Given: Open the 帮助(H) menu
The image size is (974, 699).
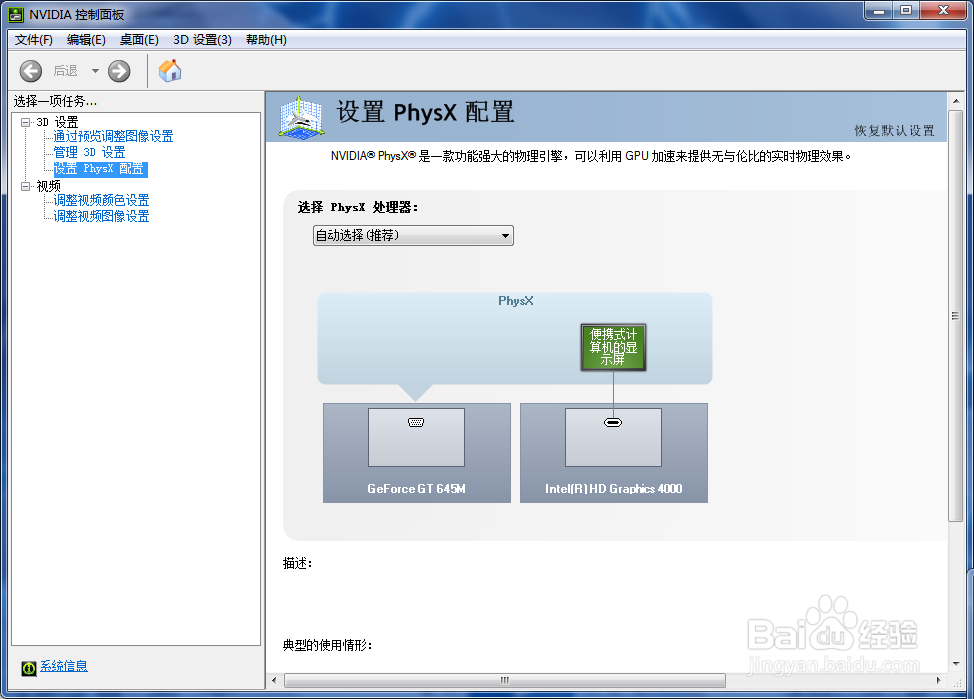Looking at the screenshot, I should pos(266,40).
